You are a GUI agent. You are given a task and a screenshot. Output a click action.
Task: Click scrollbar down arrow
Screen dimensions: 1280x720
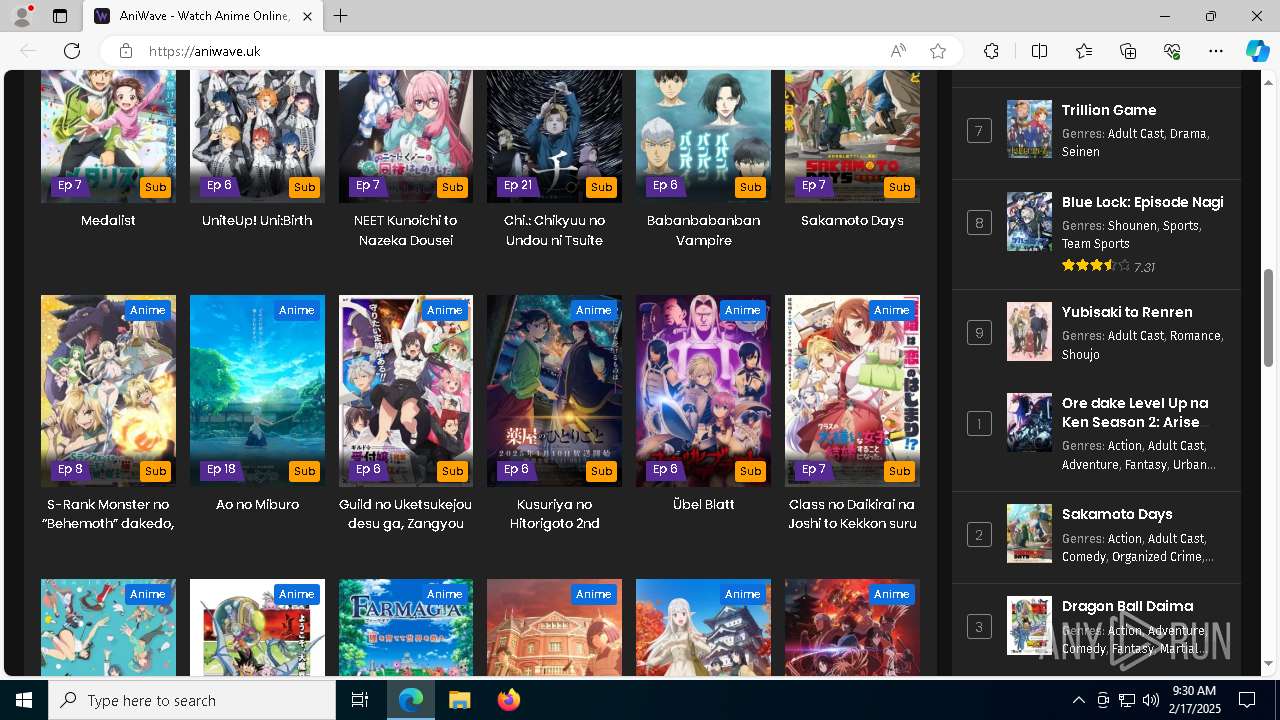point(1269,663)
